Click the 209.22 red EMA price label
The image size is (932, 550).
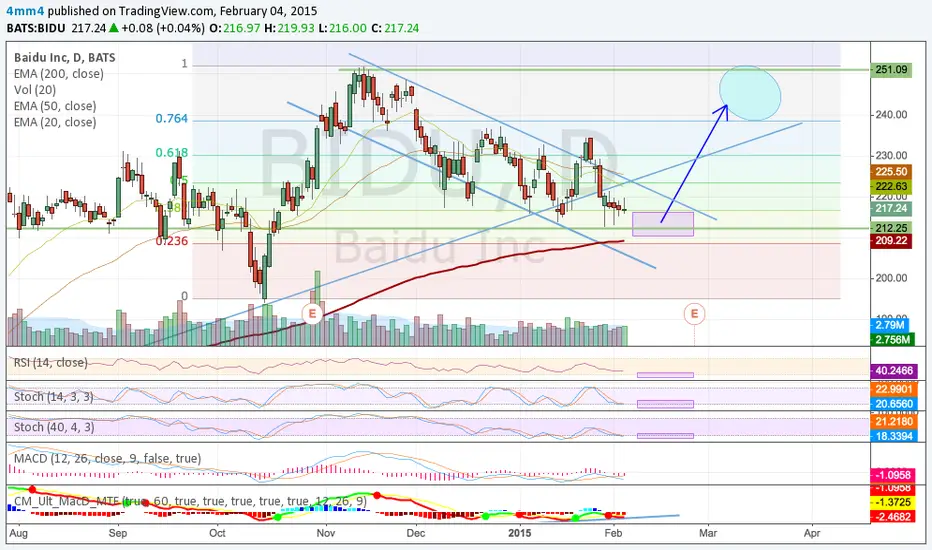pyautogui.click(x=891, y=241)
